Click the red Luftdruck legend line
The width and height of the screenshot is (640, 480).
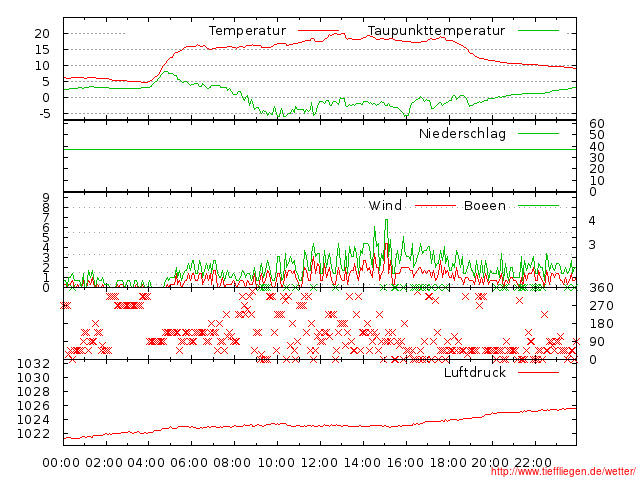pyautogui.click(x=538, y=372)
